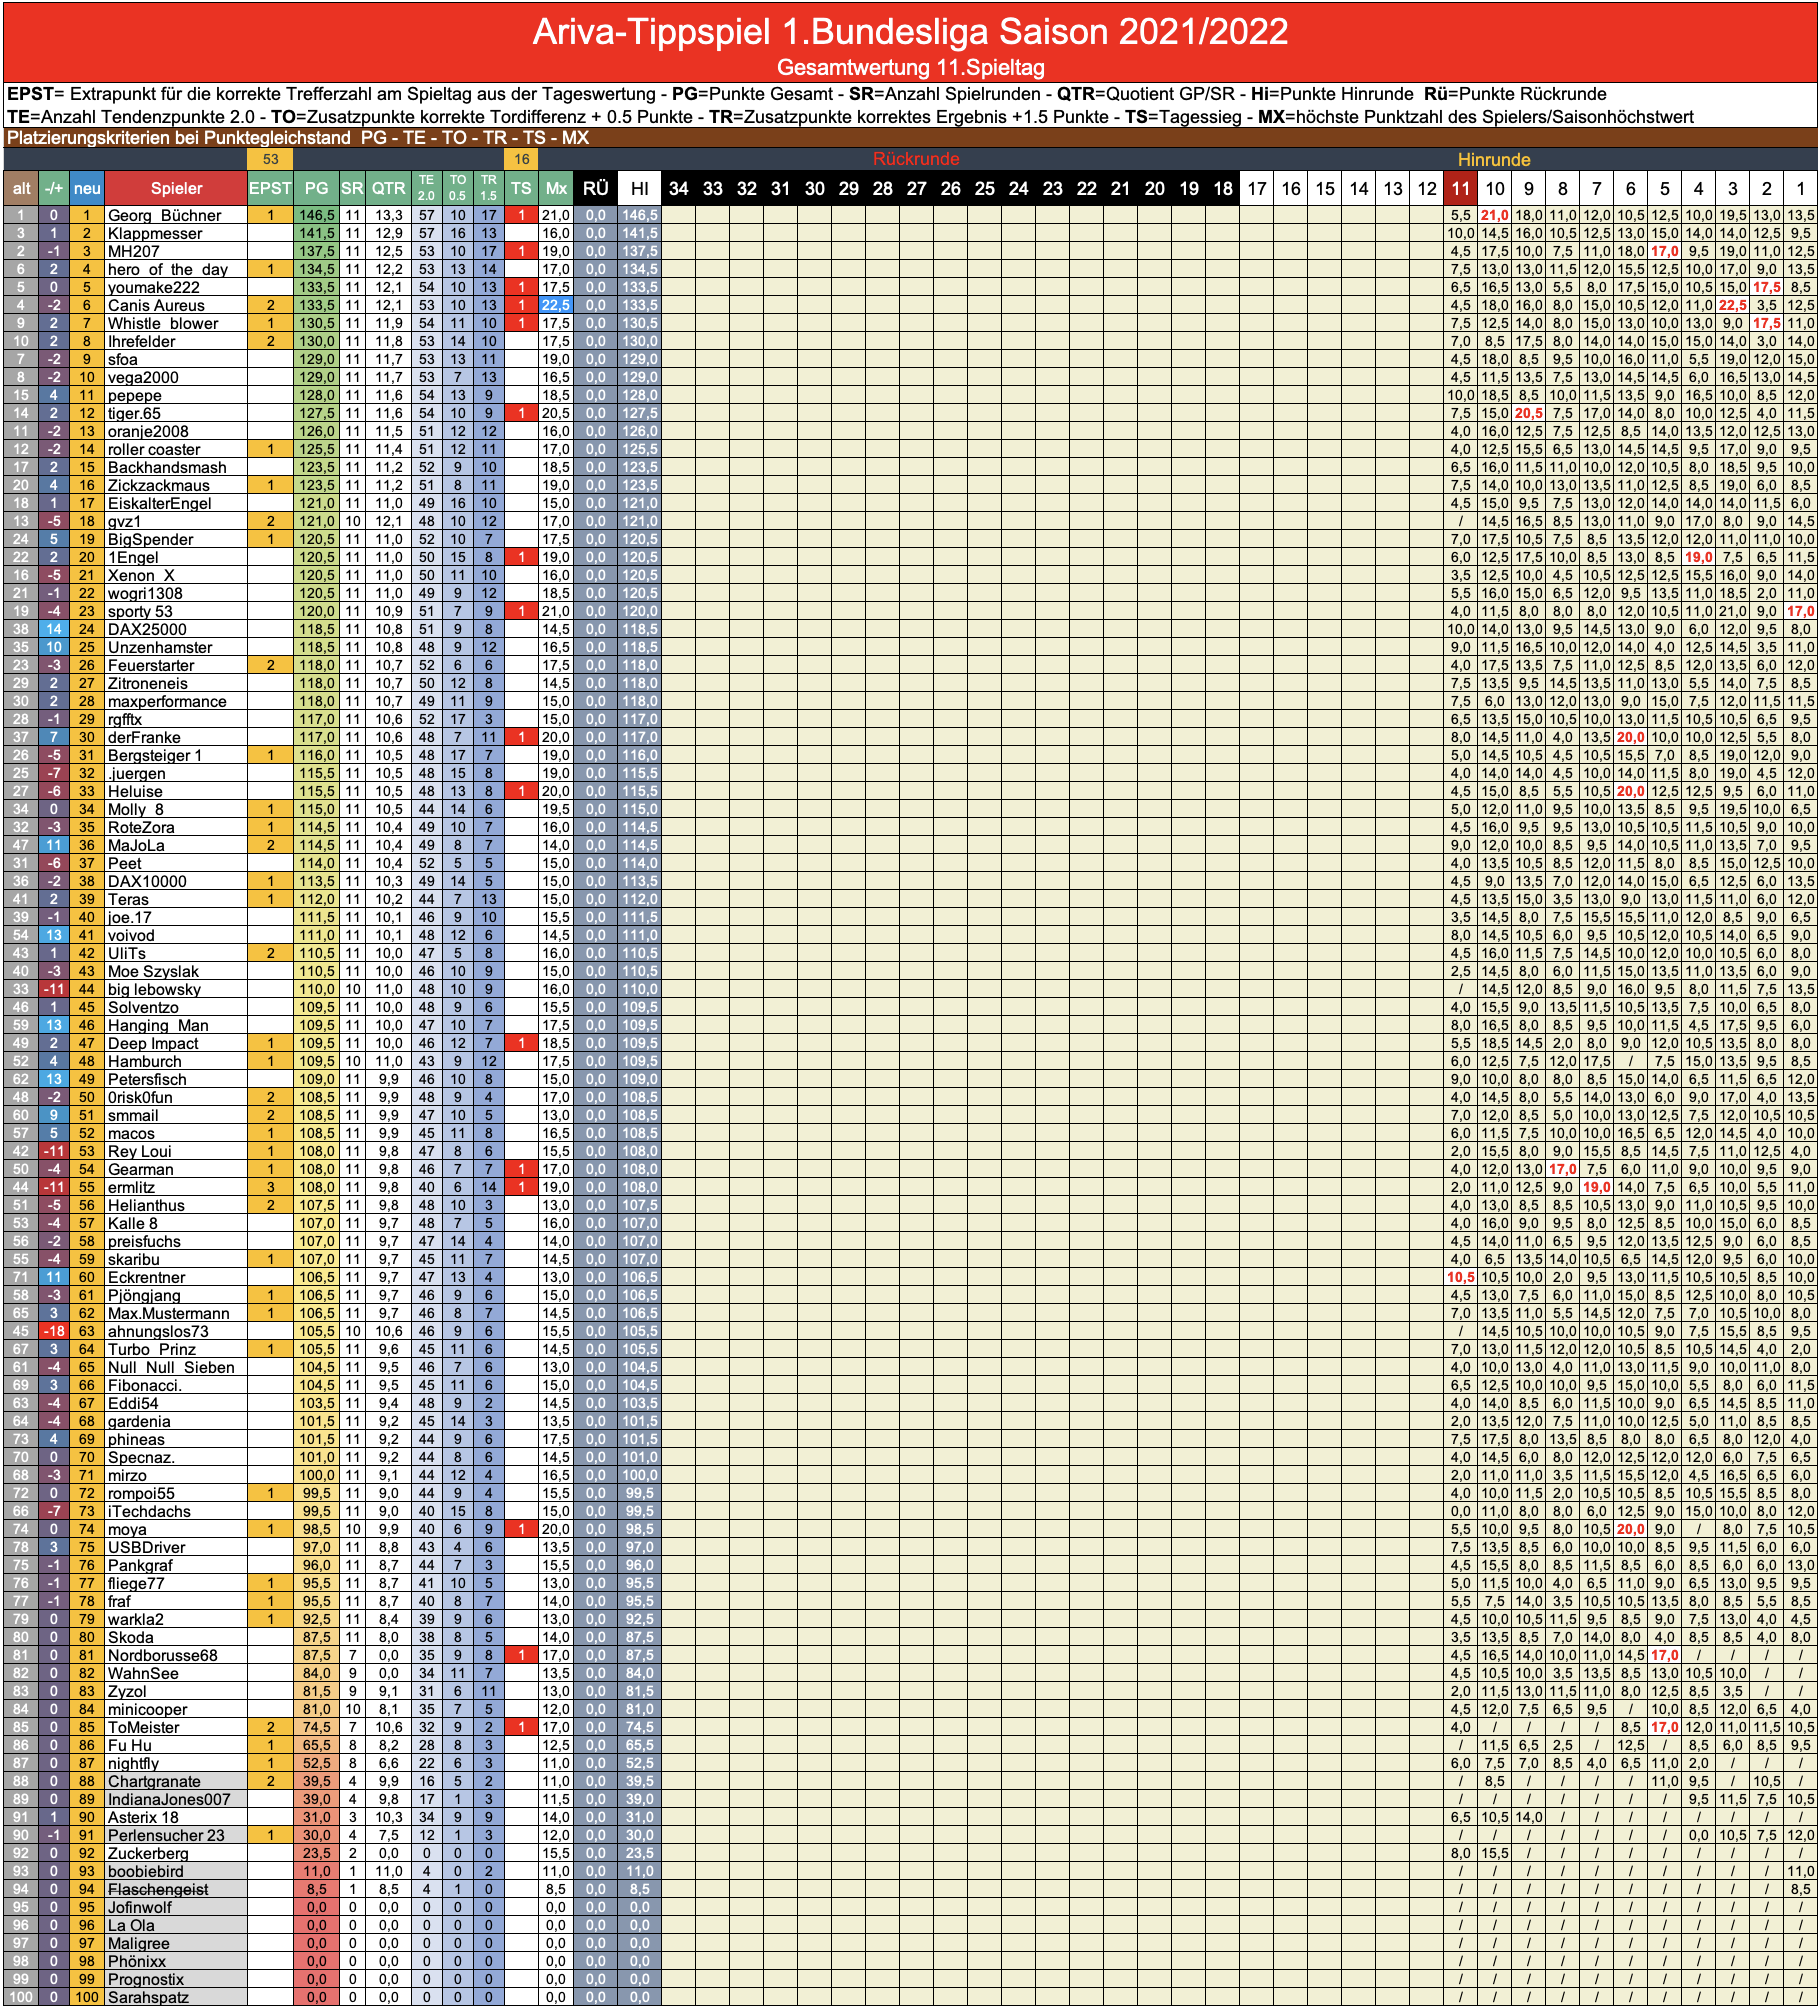Select player name 'ToMeister'
The image size is (1820, 2010).
click(144, 1727)
